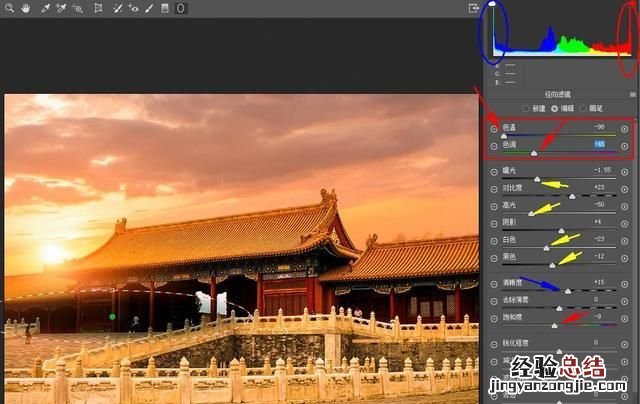This screenshot has height=404, width=640.
Task: Click the 白色 value field showing -23
Action: pos(599,238)
